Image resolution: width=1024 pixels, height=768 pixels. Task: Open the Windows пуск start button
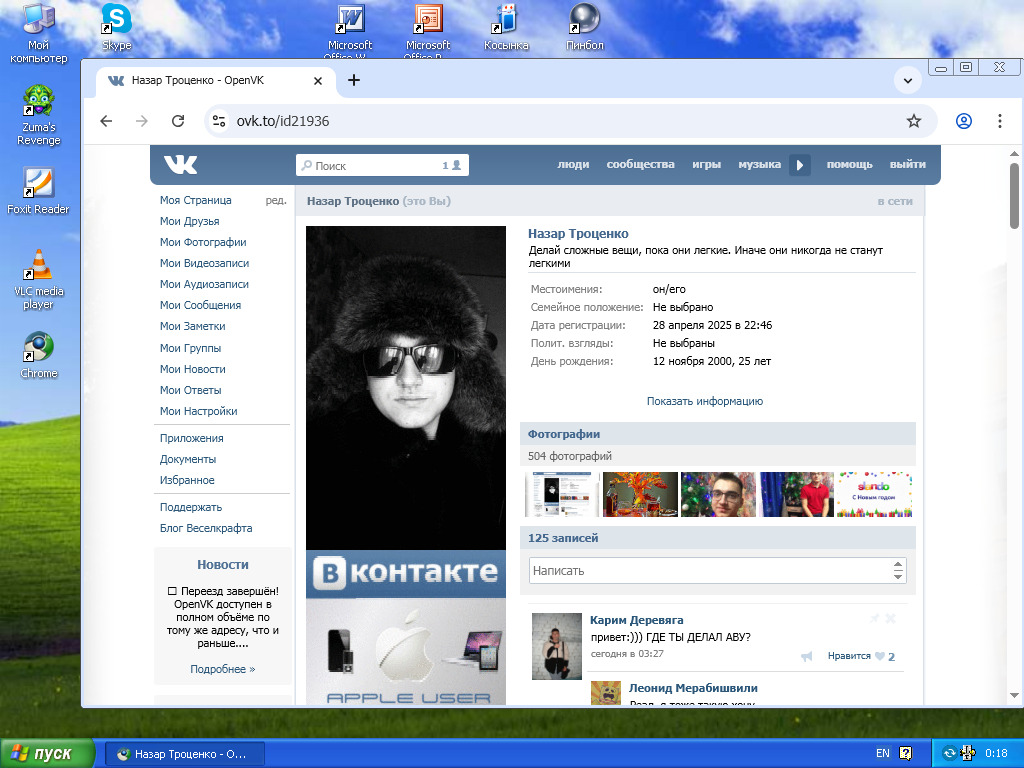tap(48, 754)
